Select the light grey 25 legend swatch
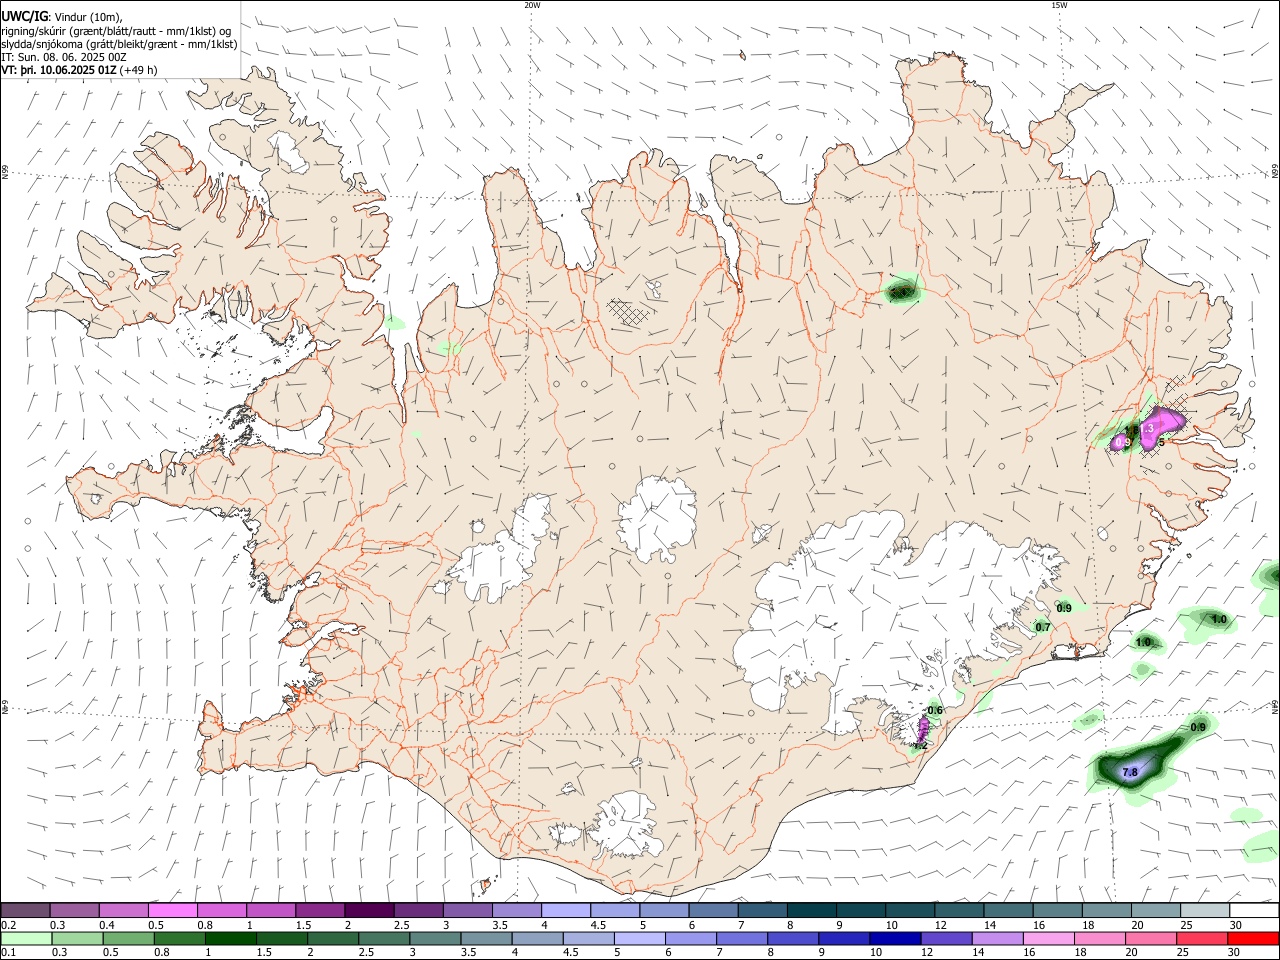 (x=1206, y=910)
